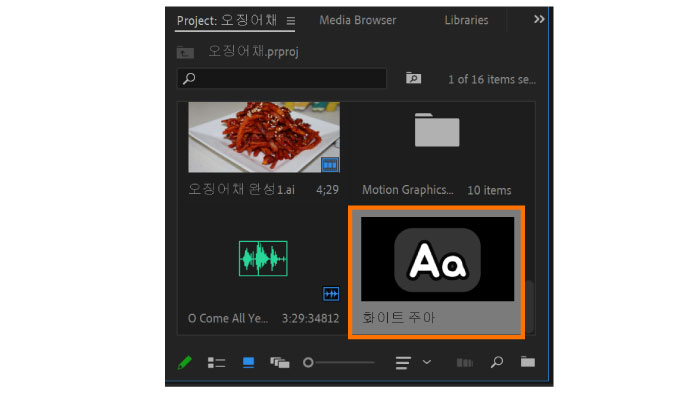The image size is (700, 394).
Task: Click the Automate to Sequence icon
Action: click(465, 362)
